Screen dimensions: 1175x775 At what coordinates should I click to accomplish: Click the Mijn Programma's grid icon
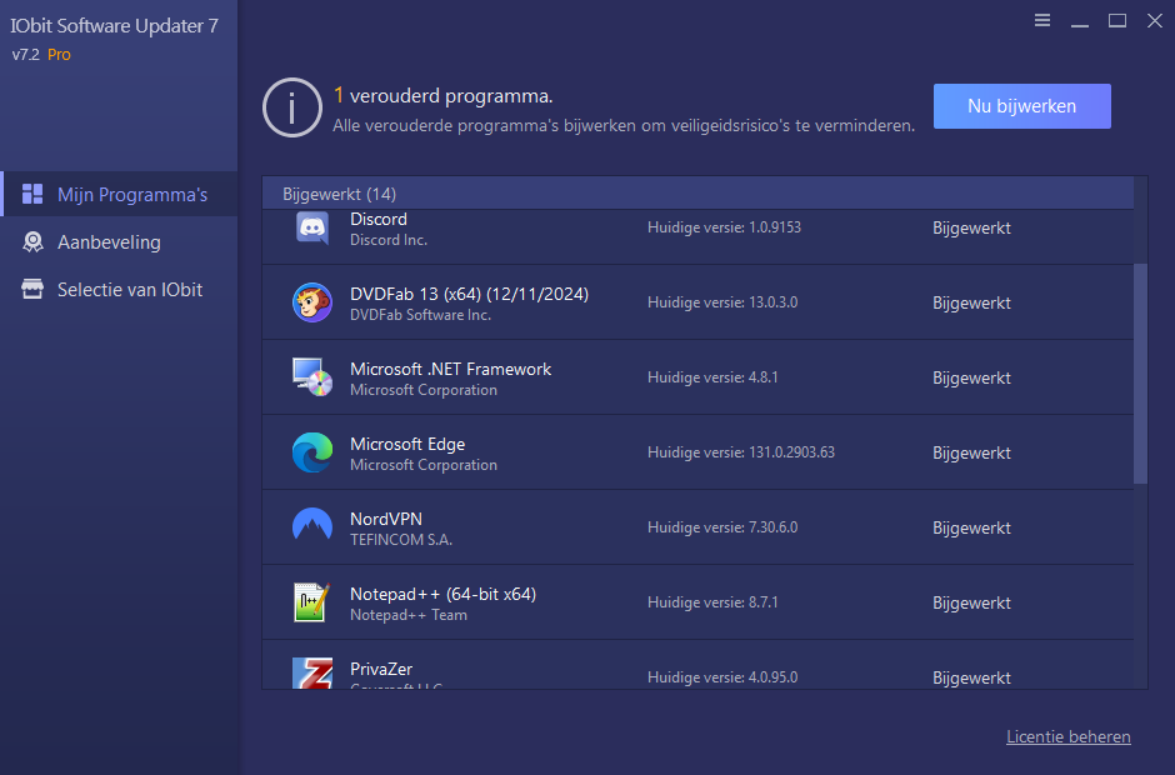coord(32,194)
